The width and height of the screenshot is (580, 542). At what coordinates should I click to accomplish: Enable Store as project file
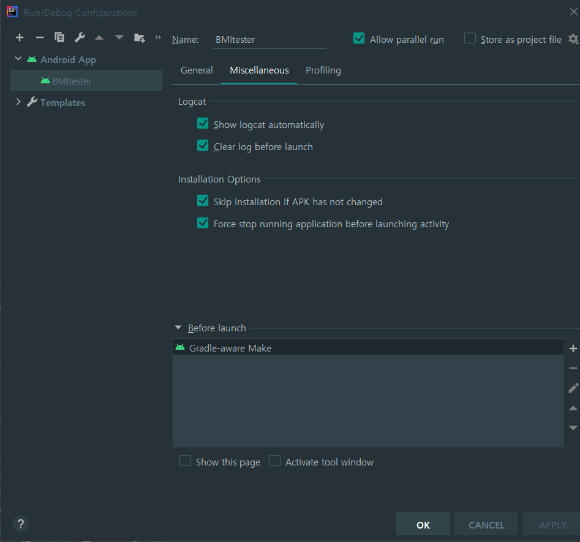[x=470, y=38]
